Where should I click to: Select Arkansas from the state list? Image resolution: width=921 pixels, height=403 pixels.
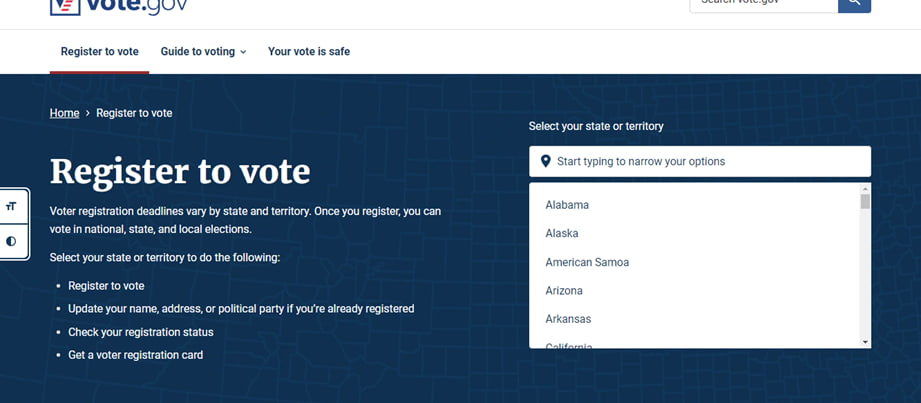(x=568, y=319)
